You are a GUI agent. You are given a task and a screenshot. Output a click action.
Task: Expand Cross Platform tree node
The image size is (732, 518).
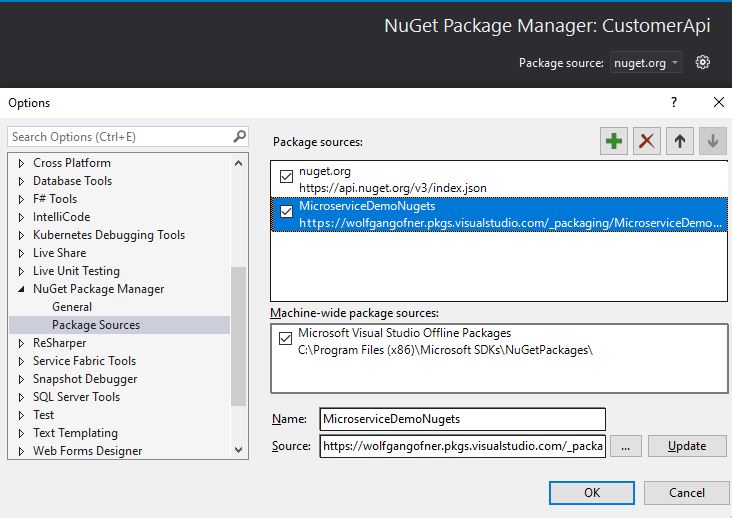pyautogui.click(x=21, y=163)
